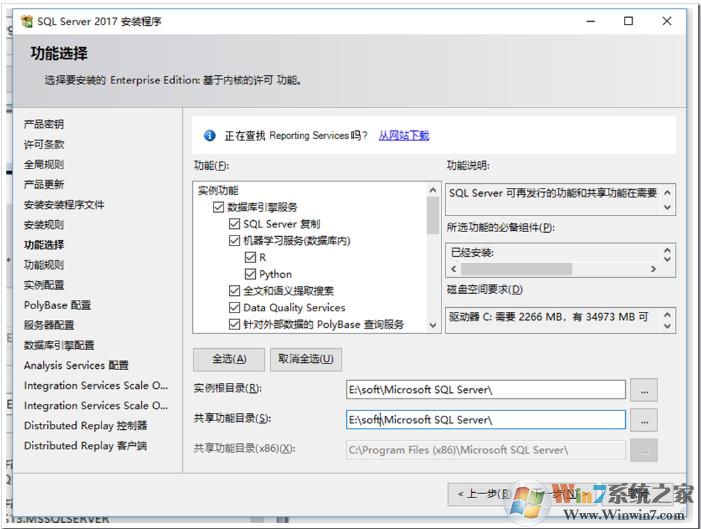Select the 产品密钥 step in sidebar
This screenshot has height=529, width=701.
(44, 124)
